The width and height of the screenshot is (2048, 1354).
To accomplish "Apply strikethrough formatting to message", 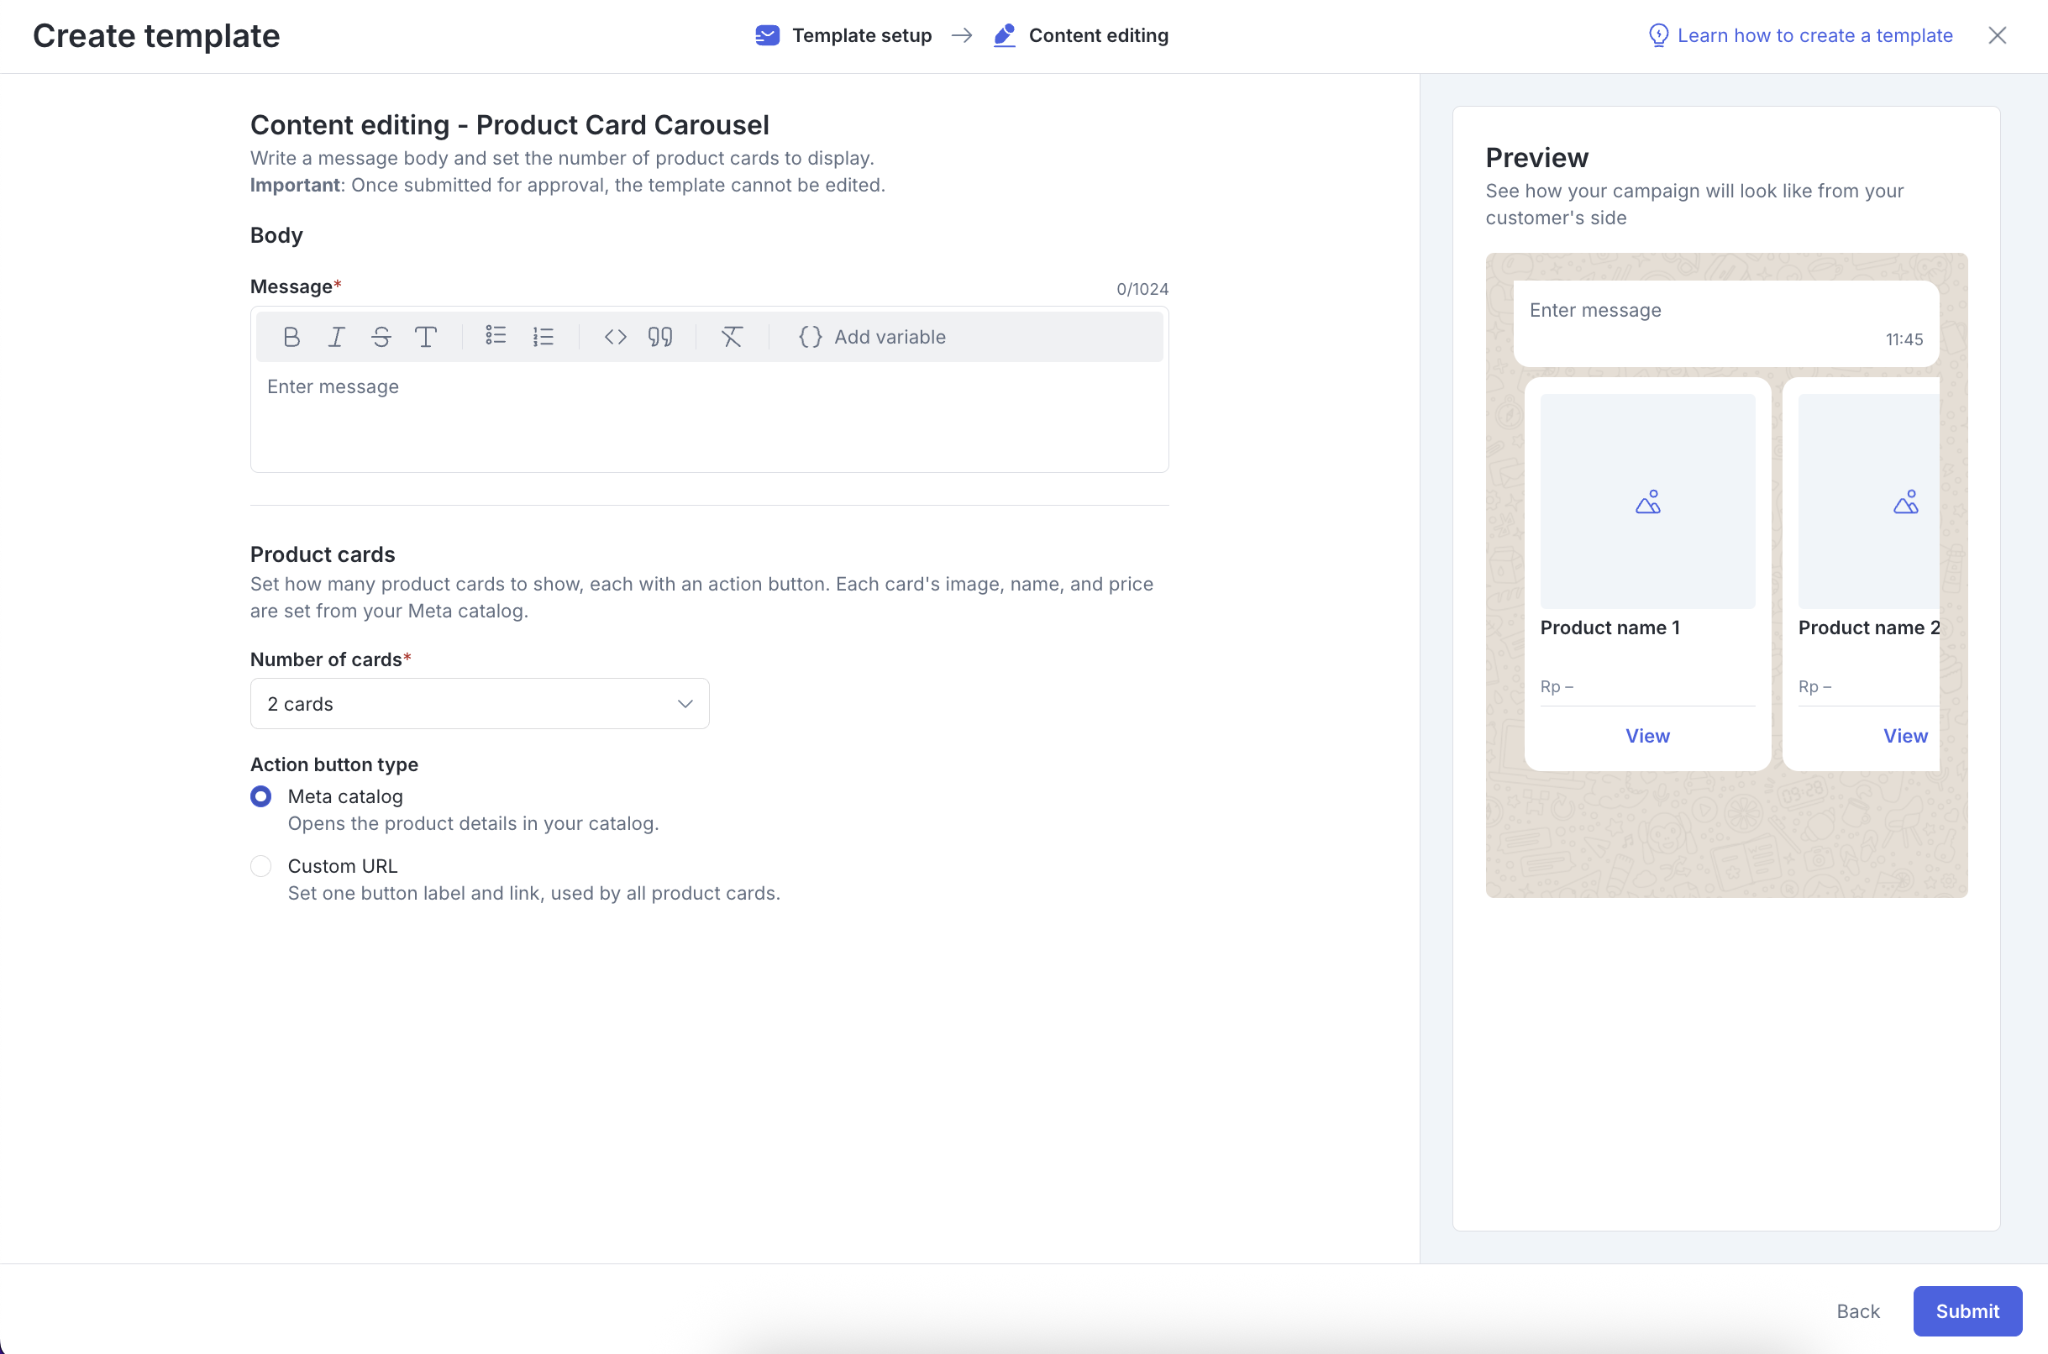I will [381, 337].
